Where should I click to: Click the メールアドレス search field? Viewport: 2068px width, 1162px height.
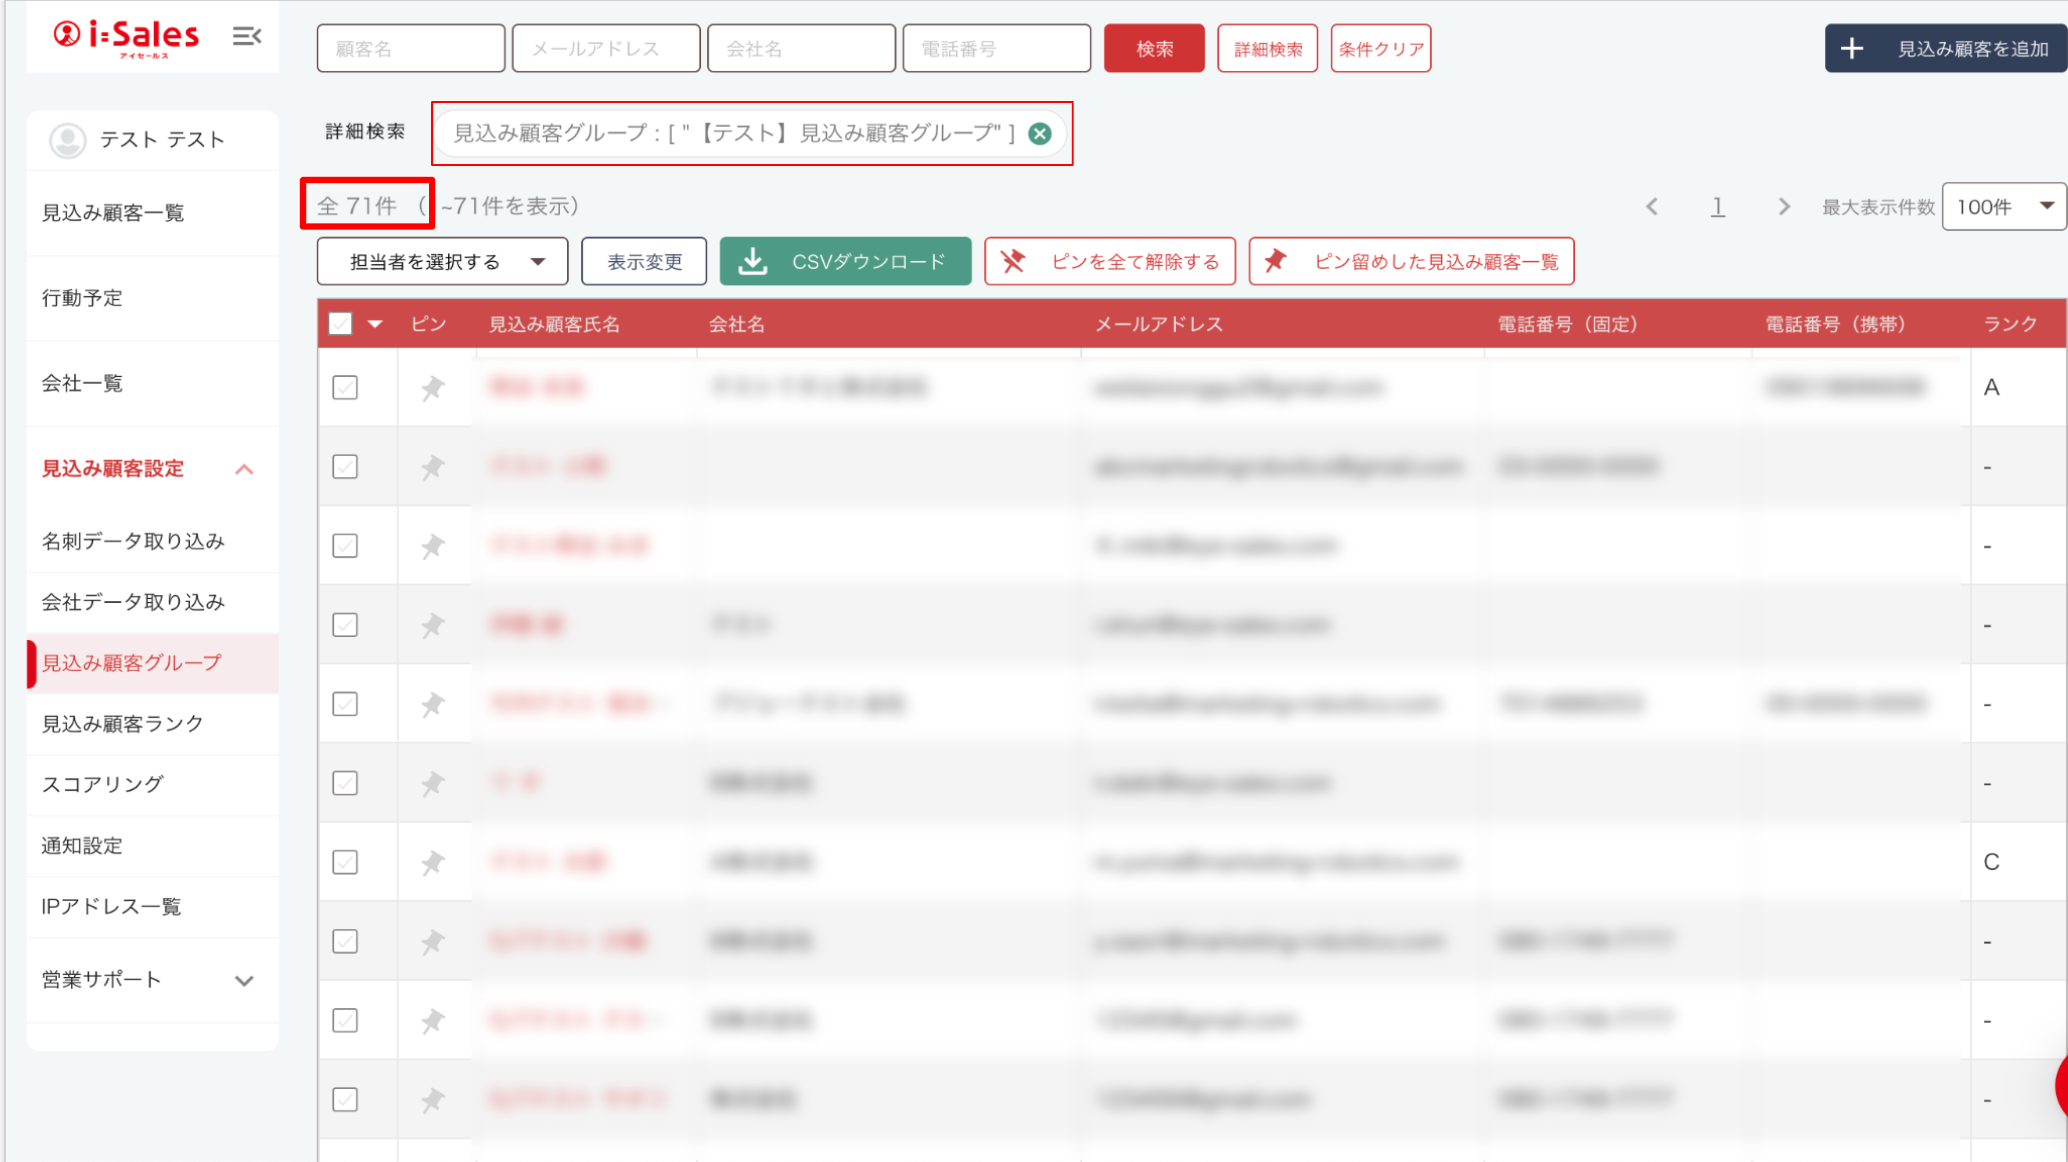pos(605,49)
